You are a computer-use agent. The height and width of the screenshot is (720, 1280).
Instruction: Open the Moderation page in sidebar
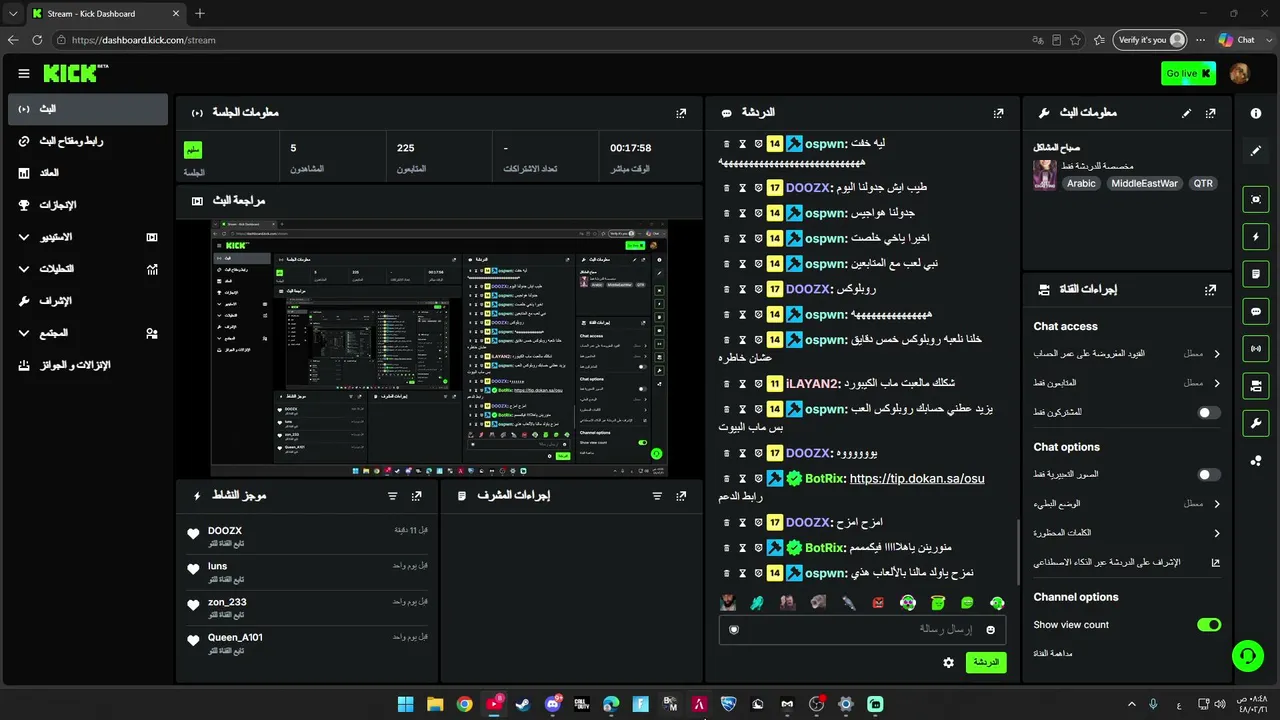point(88,301)
